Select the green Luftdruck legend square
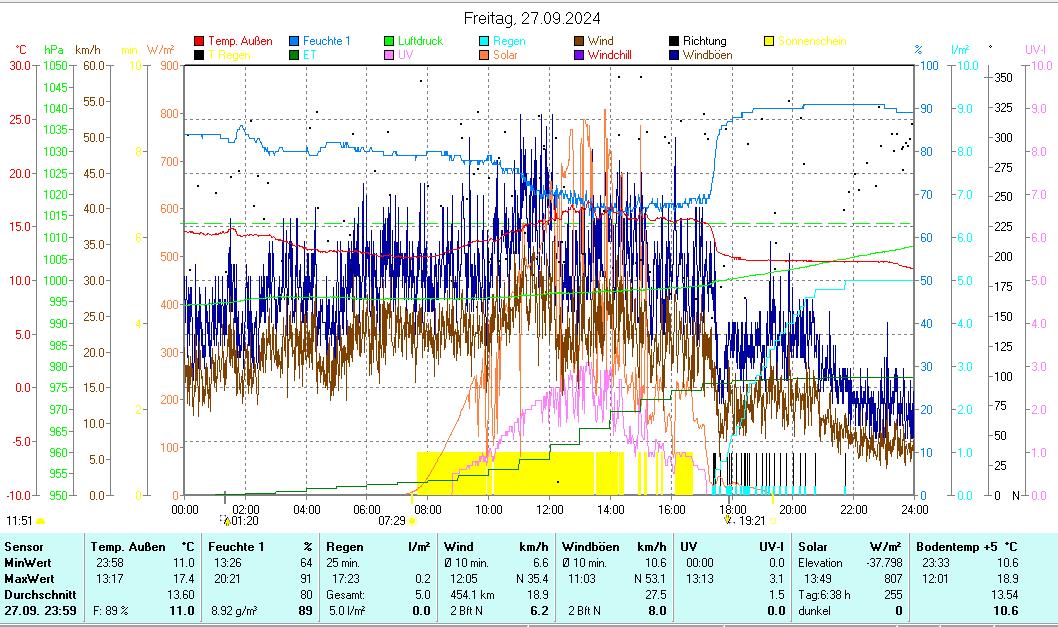Screen dimensions: 1058x627 [389, 42]
